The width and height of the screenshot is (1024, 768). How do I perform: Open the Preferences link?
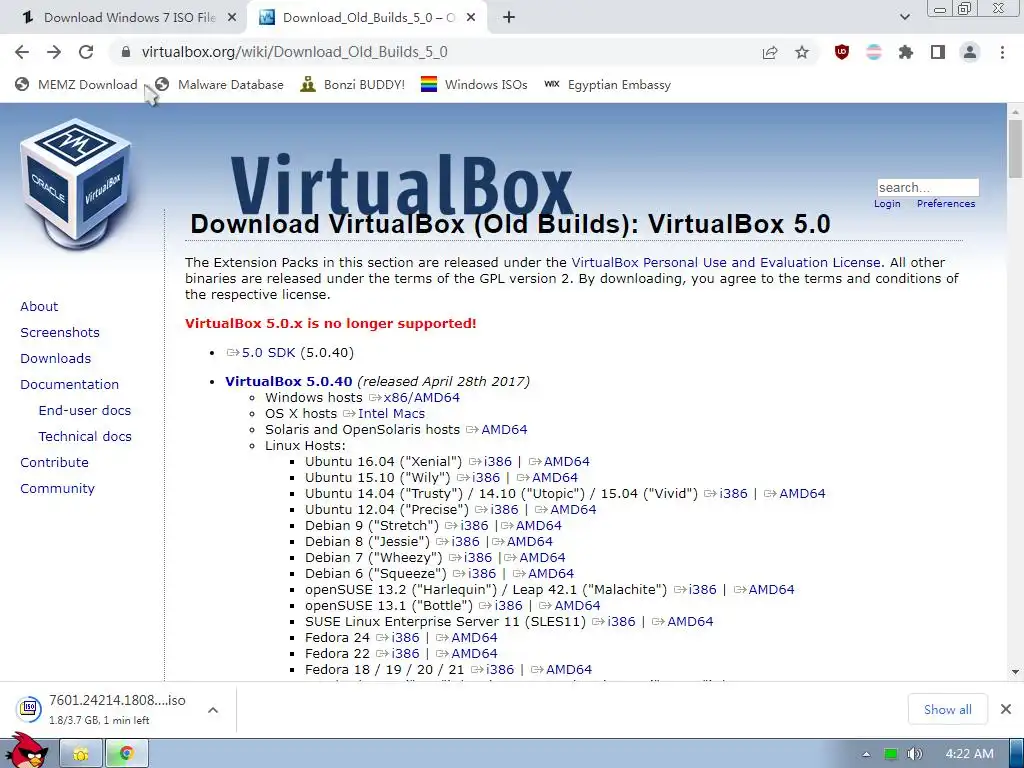tap(946, 204)
